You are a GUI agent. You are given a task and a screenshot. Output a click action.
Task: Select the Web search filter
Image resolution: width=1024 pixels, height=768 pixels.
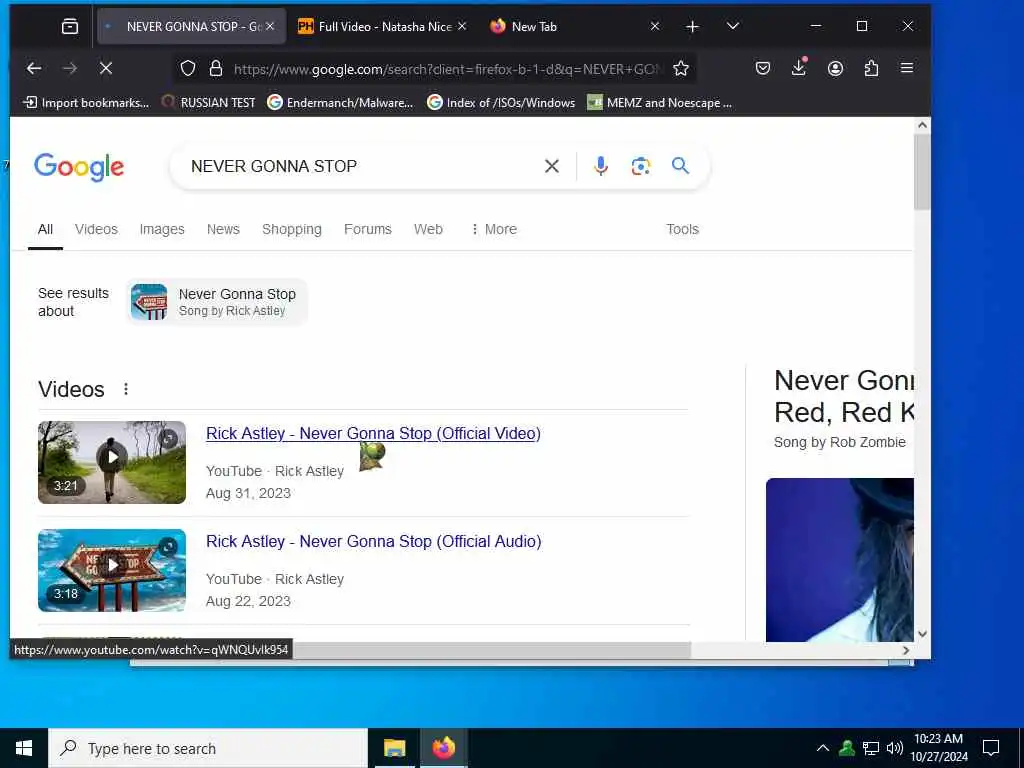(428, 229)
